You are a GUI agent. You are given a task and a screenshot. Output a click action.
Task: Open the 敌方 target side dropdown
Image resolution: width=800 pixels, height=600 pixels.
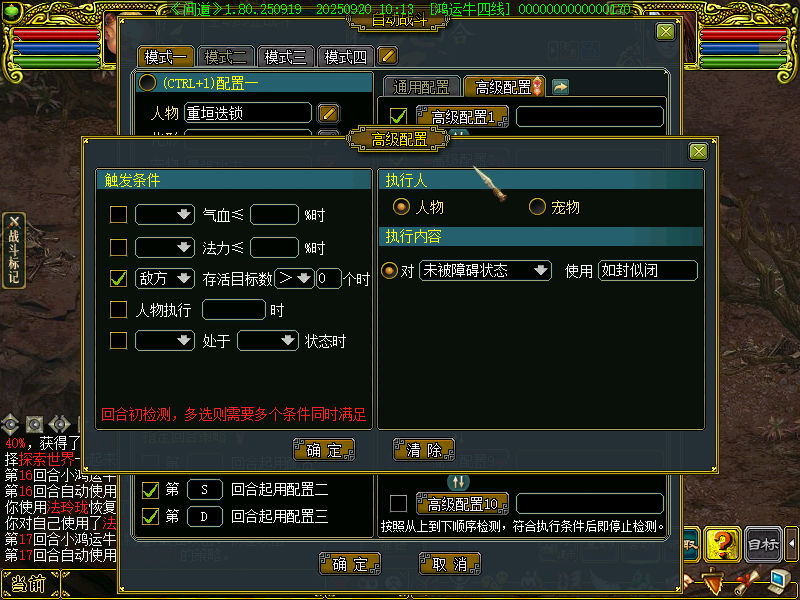coord(164,279)
